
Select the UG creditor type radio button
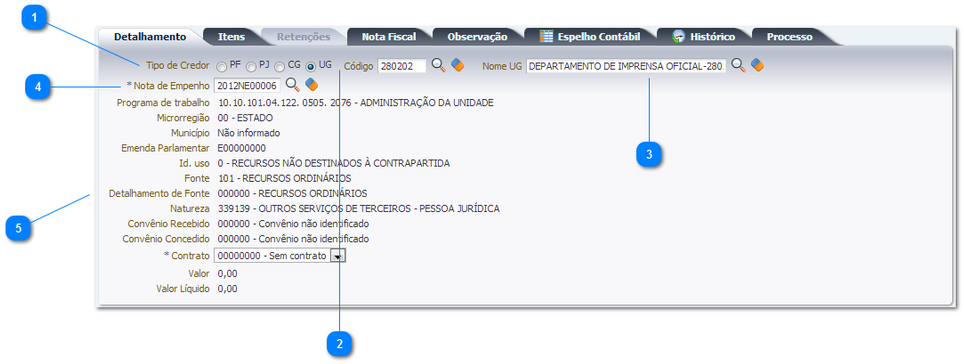pyautogui.click(x=310, y=66)
